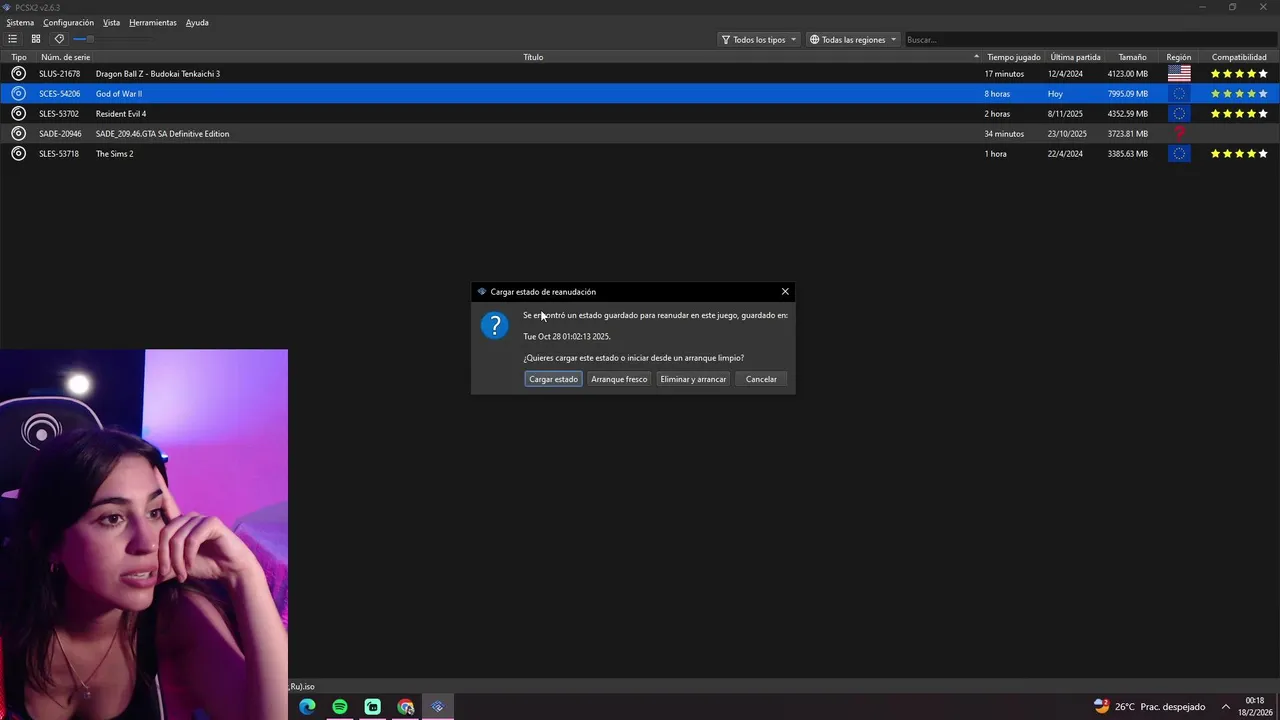This screenshot has width=1280, height=720.
Task: Click EU flag icon in Resident Evil 4 row
Action: click(1179, 114)
